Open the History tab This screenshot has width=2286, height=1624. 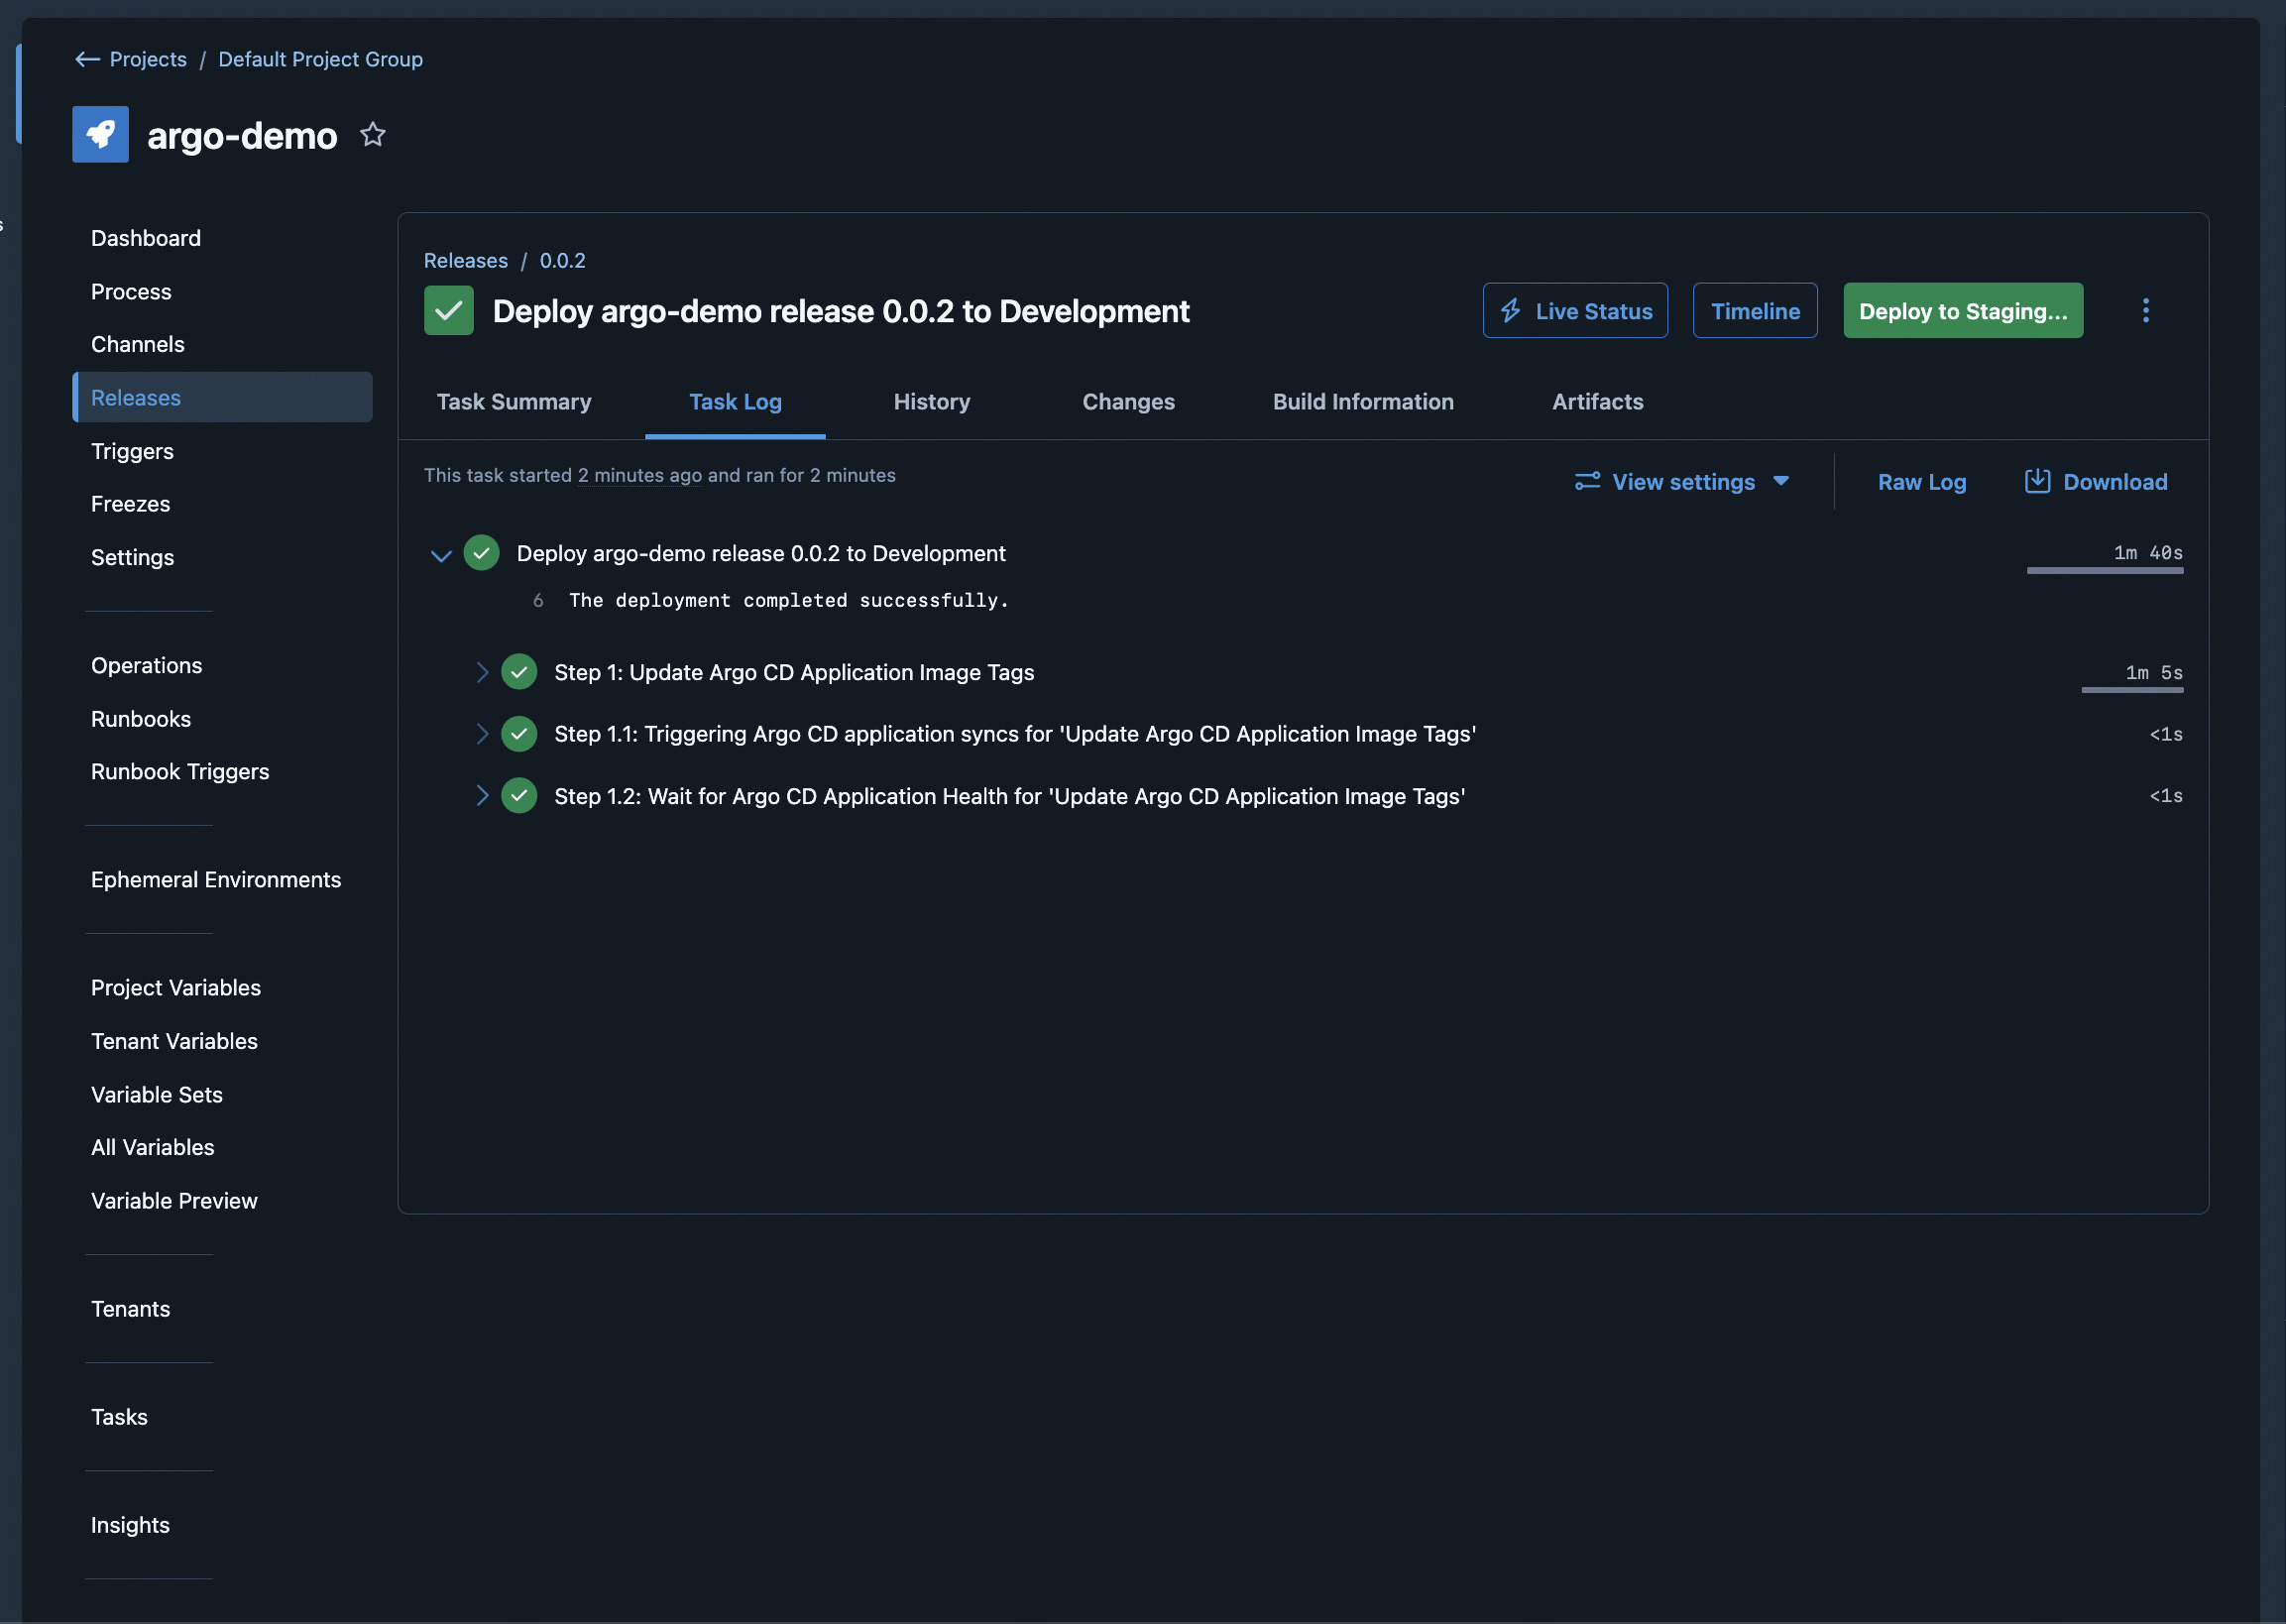click(x=932, y=402)
